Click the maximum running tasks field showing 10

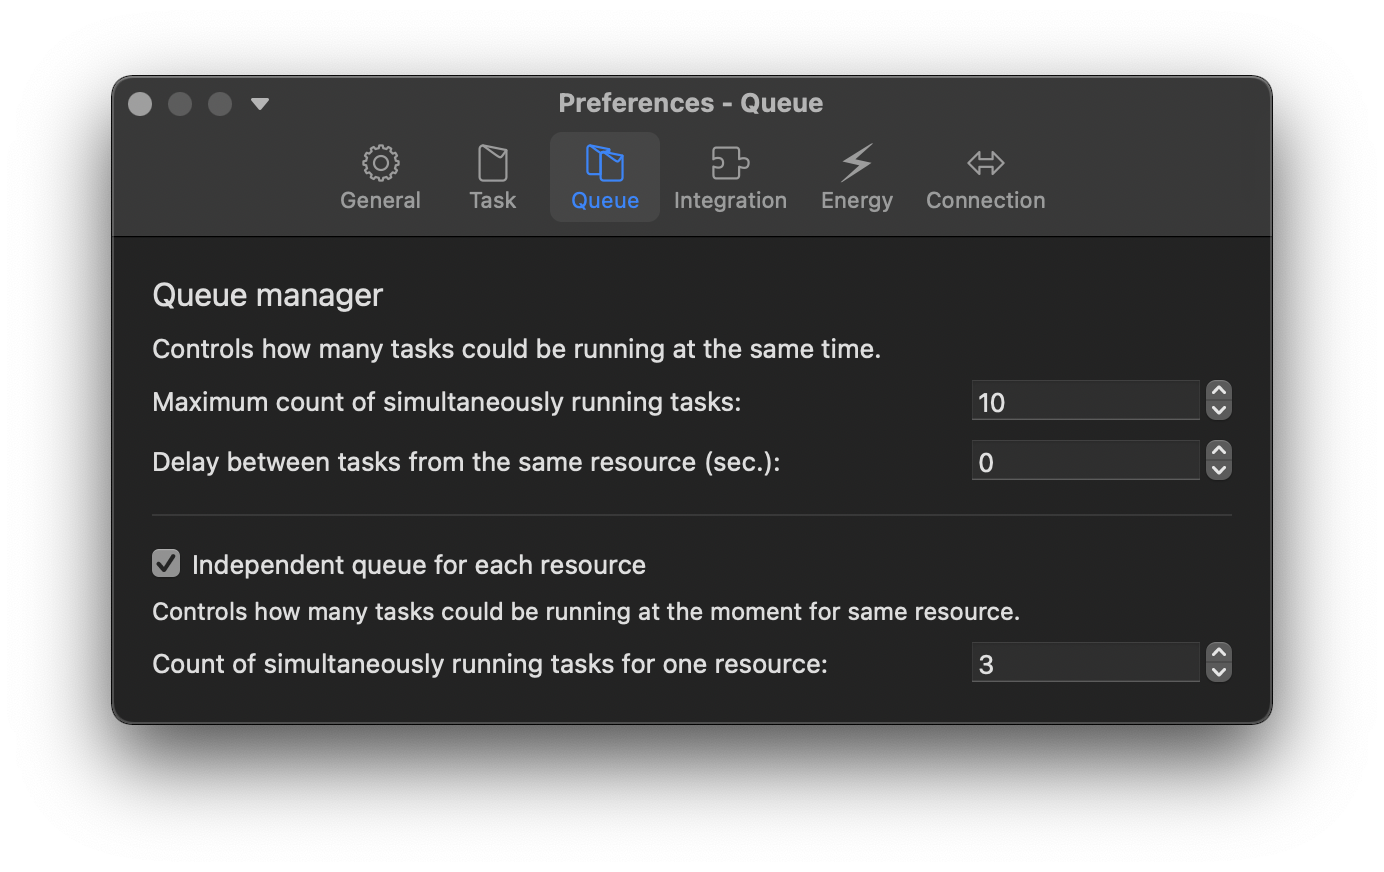pos(1085,402)
